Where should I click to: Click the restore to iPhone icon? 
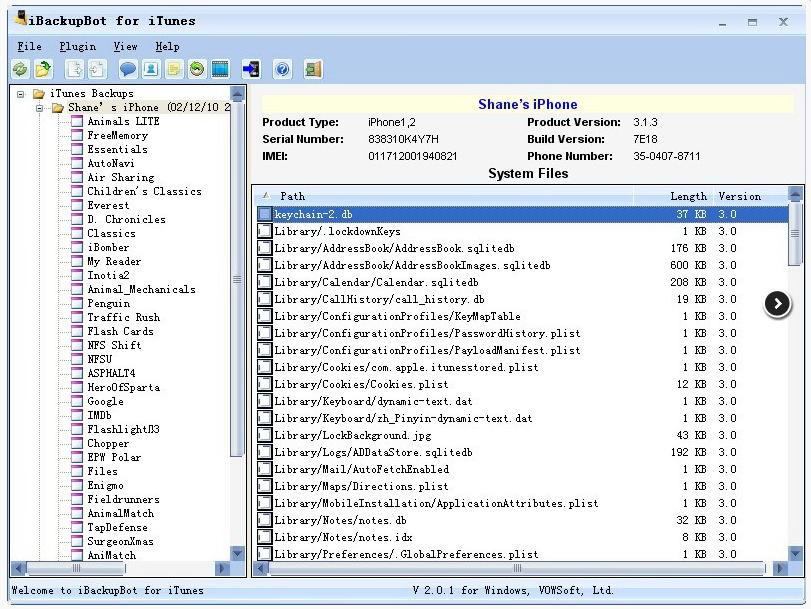coord(251,69)
